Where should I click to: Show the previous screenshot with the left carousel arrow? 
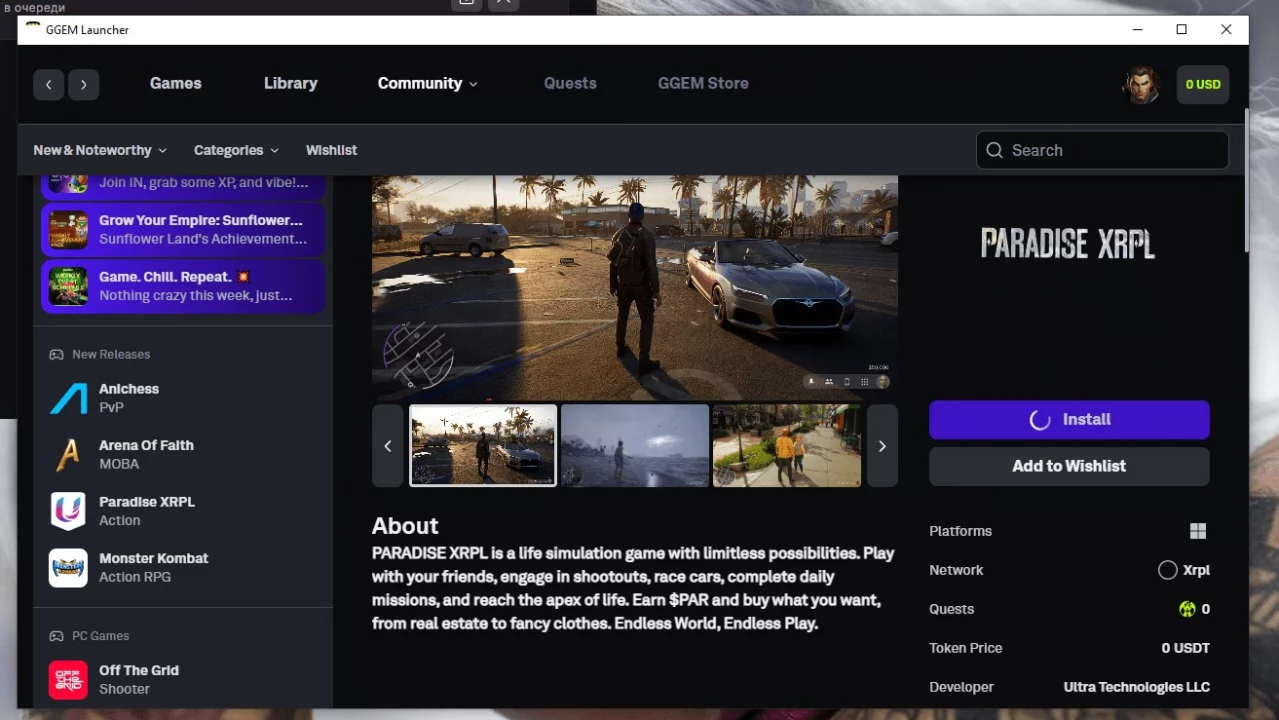[x=388, y=446]
